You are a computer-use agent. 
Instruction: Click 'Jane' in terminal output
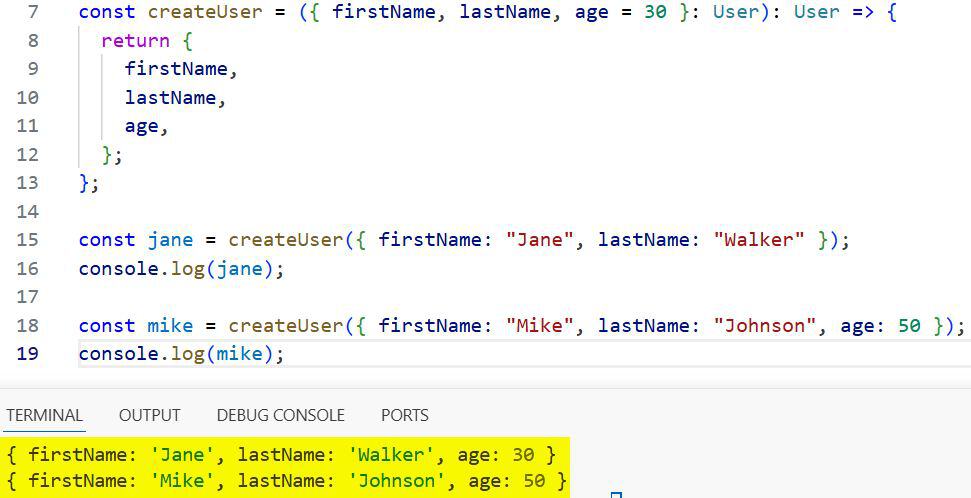point(183,455)
